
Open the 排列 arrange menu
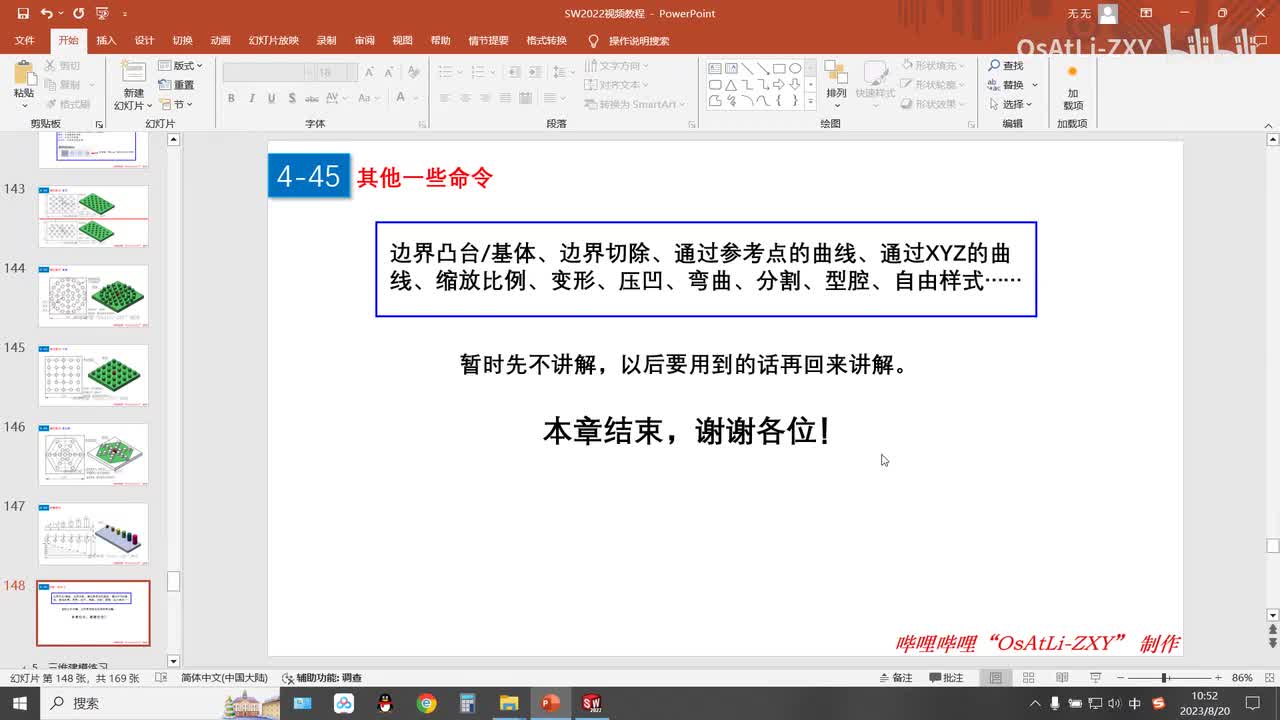[x=836, y=84]
